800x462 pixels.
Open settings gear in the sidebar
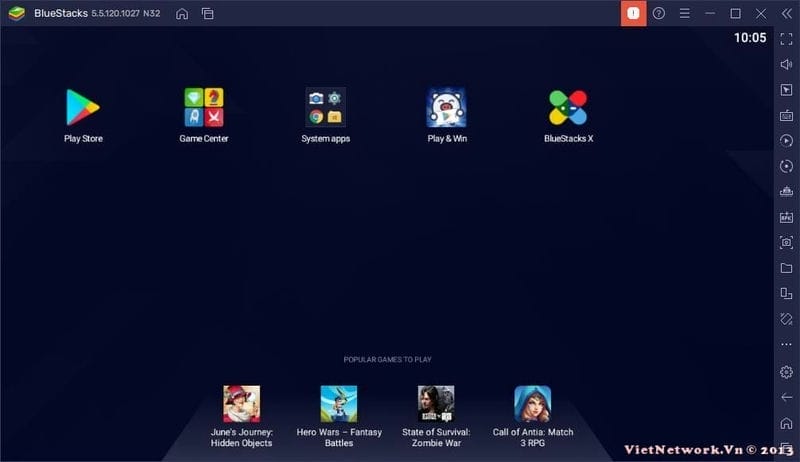786,372
